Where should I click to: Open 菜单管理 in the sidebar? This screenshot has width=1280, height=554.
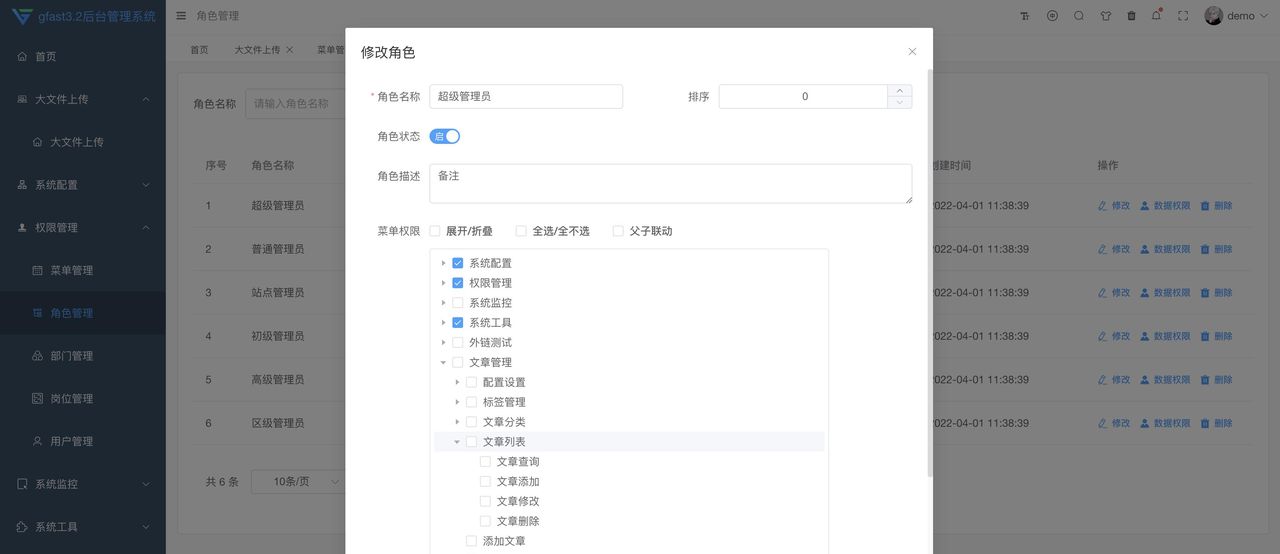[83, 270]
